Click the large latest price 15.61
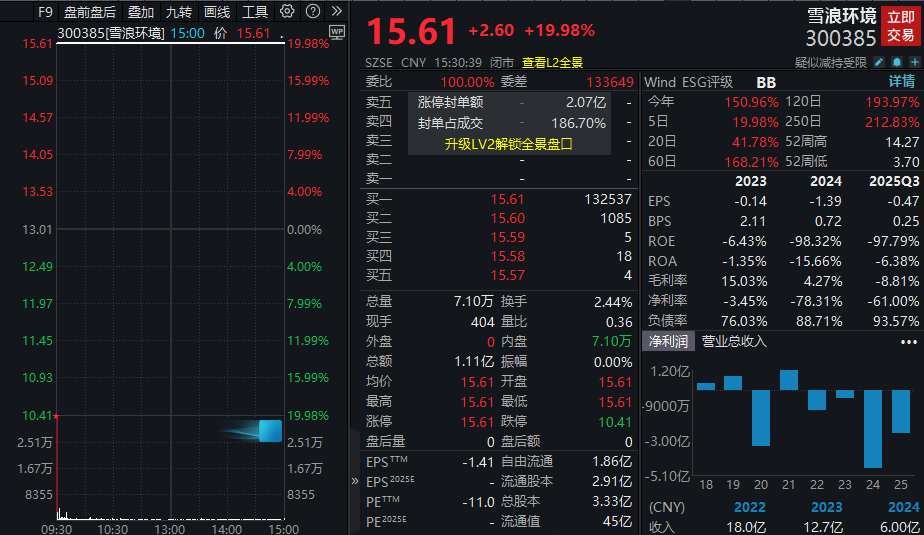Screen dimensions: 924x535 (x=411, y=31)
